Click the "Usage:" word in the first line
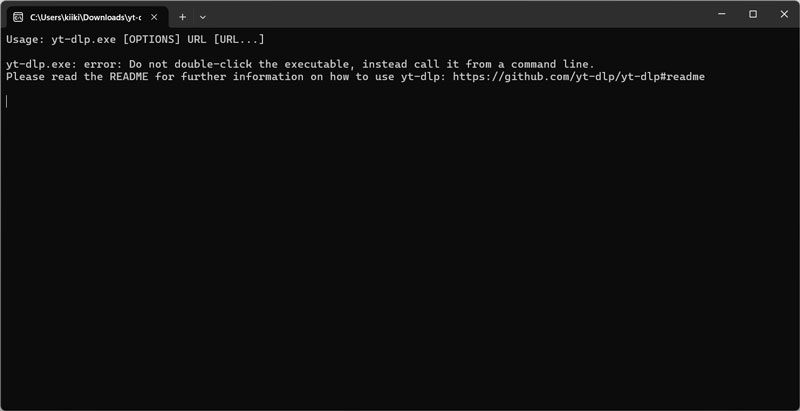The image size is (800, 411). click(25, 39)
